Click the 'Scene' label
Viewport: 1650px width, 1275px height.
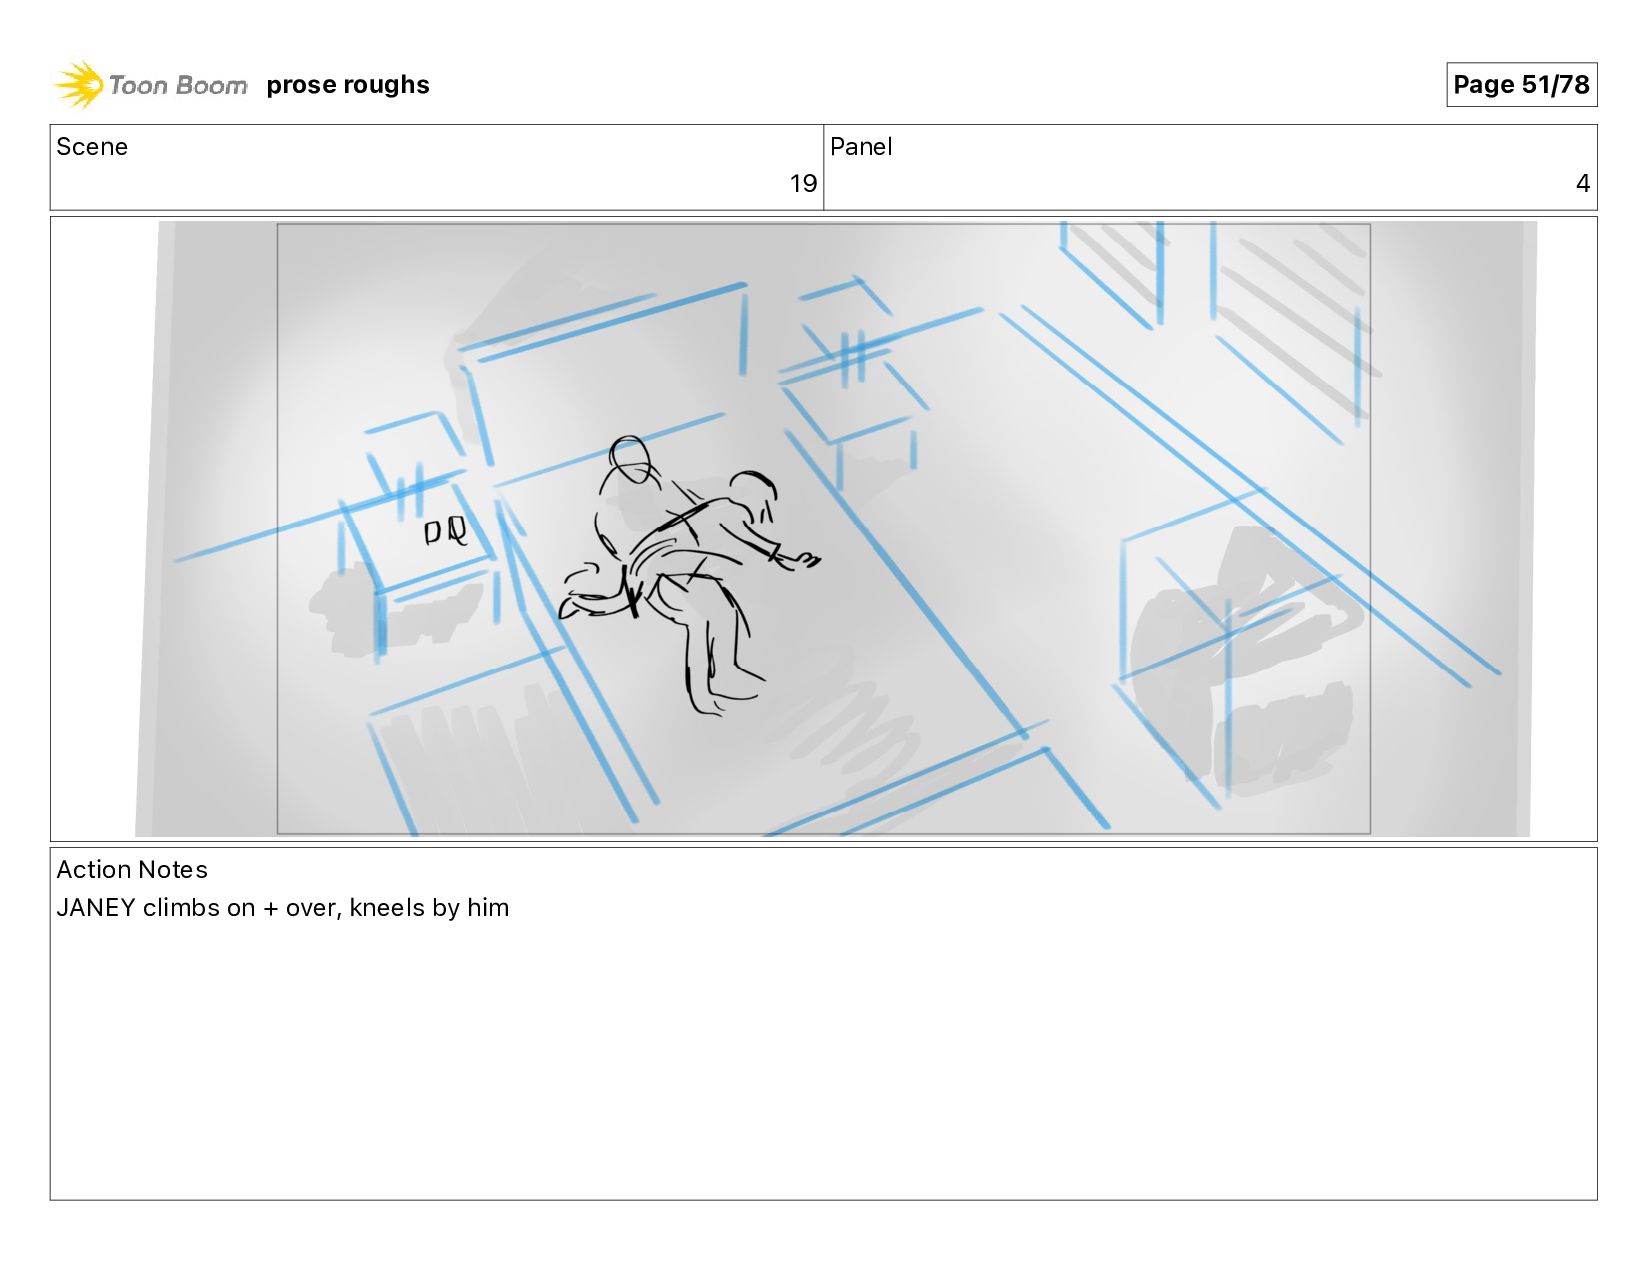pos(92,147)
